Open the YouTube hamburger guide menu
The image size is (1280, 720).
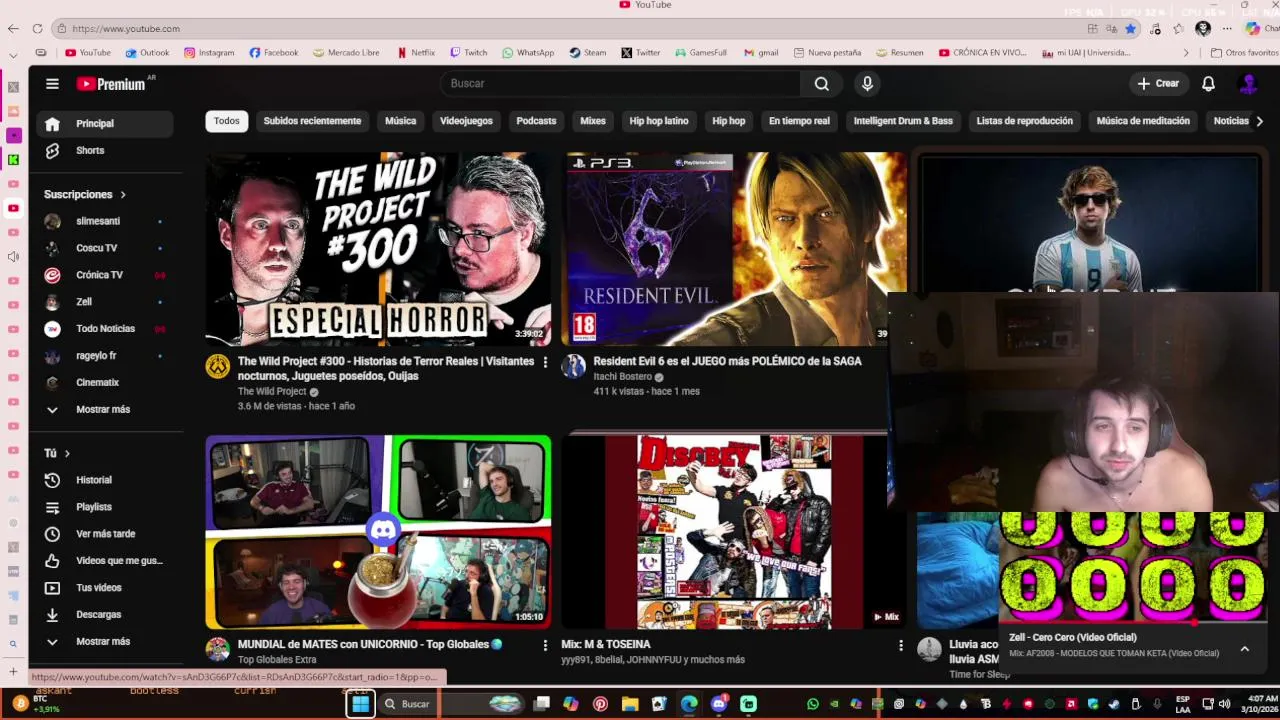pos(52,84)
